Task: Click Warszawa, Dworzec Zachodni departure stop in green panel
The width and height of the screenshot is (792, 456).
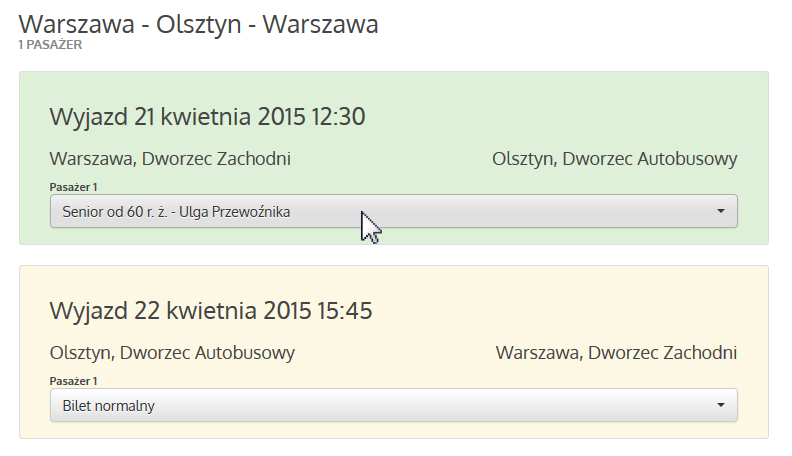Action: coord(170,159)
